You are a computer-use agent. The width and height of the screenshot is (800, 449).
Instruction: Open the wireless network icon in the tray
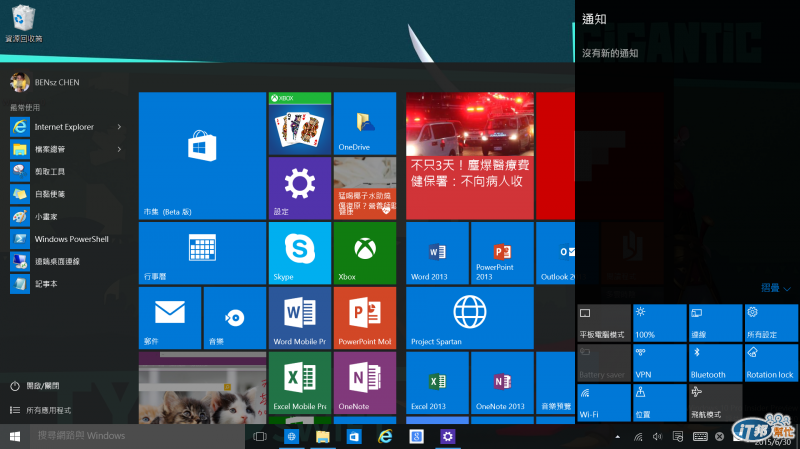pyautogui.click(x=638, y=437)
